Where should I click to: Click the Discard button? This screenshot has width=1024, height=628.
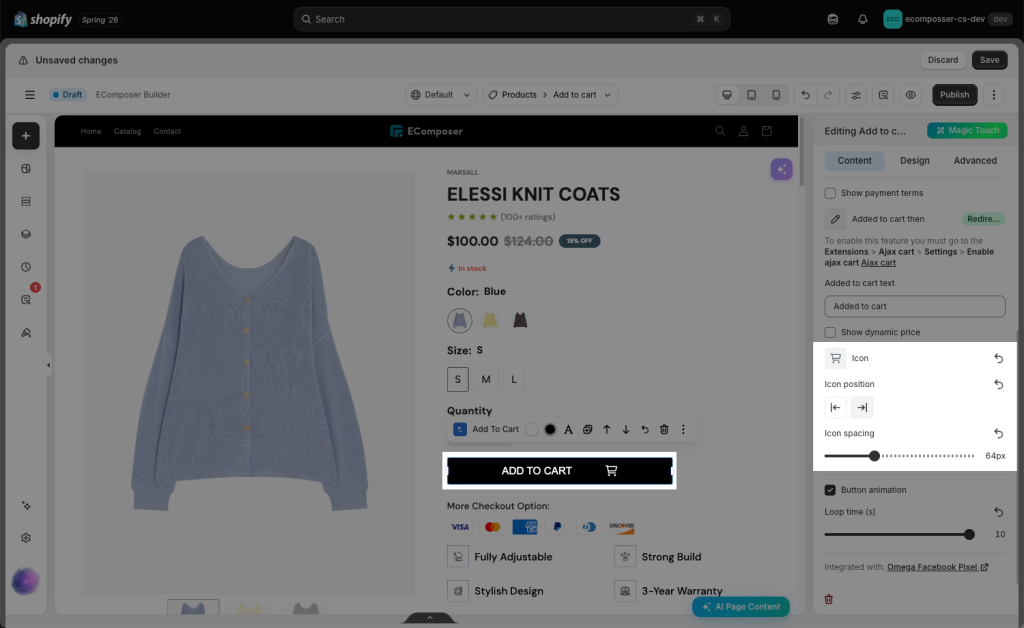click(943, 60)
